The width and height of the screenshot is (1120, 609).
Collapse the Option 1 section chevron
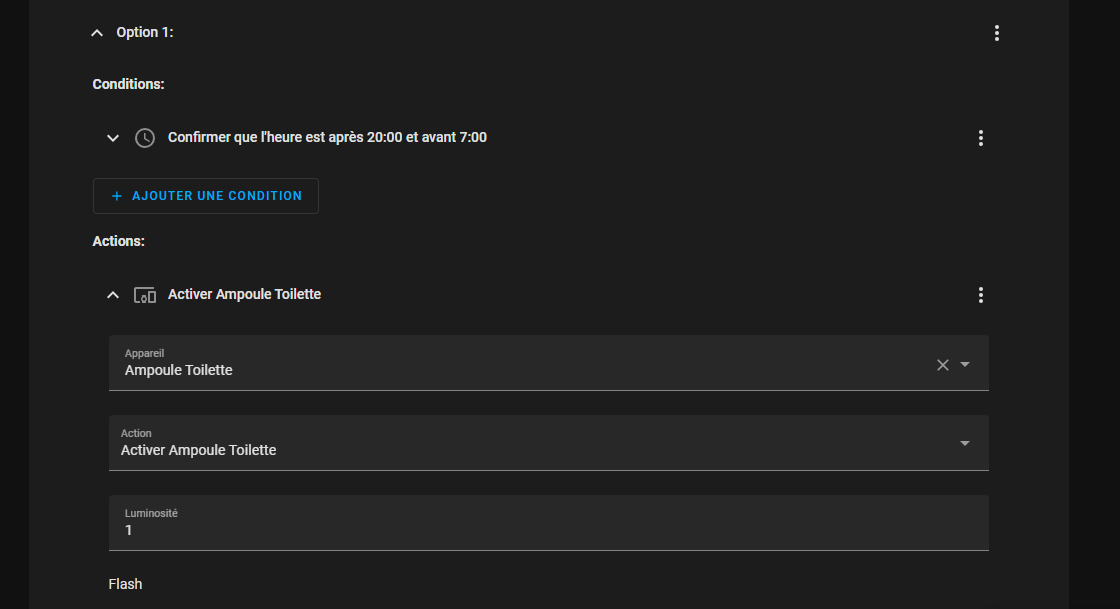97,33
